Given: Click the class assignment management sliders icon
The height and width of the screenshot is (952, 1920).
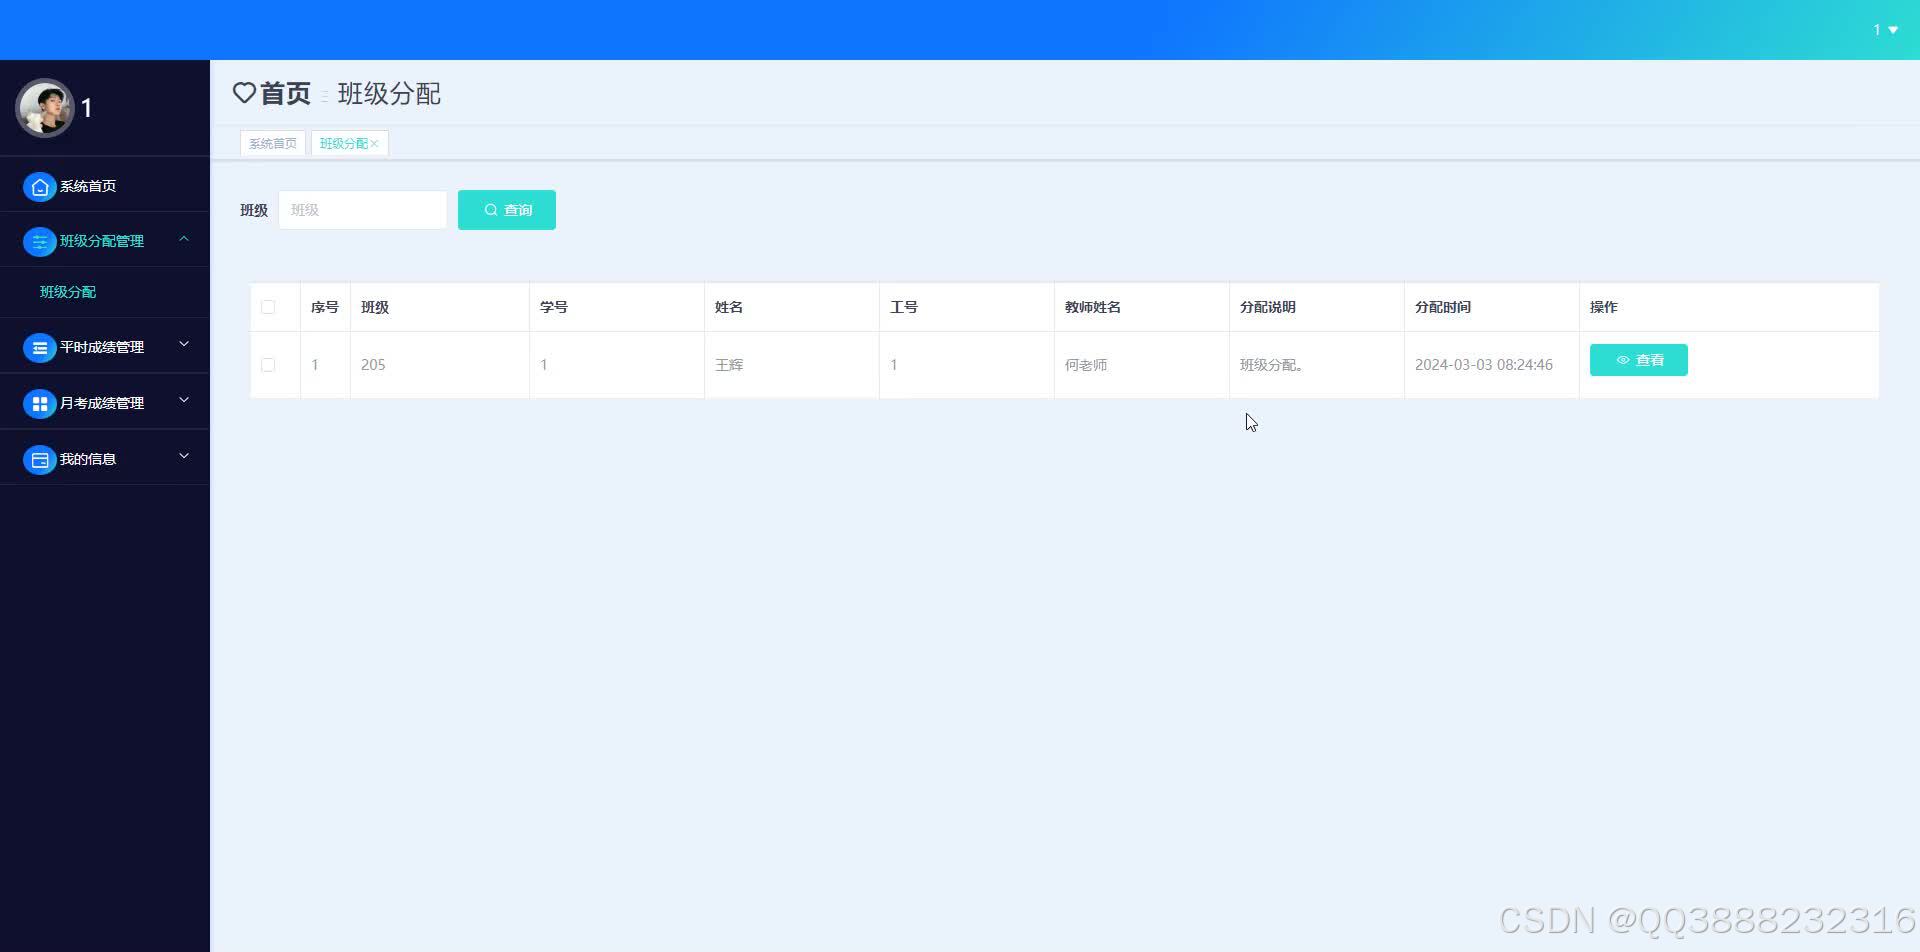Looking at the screenshot, I should [x=40, y=242].
